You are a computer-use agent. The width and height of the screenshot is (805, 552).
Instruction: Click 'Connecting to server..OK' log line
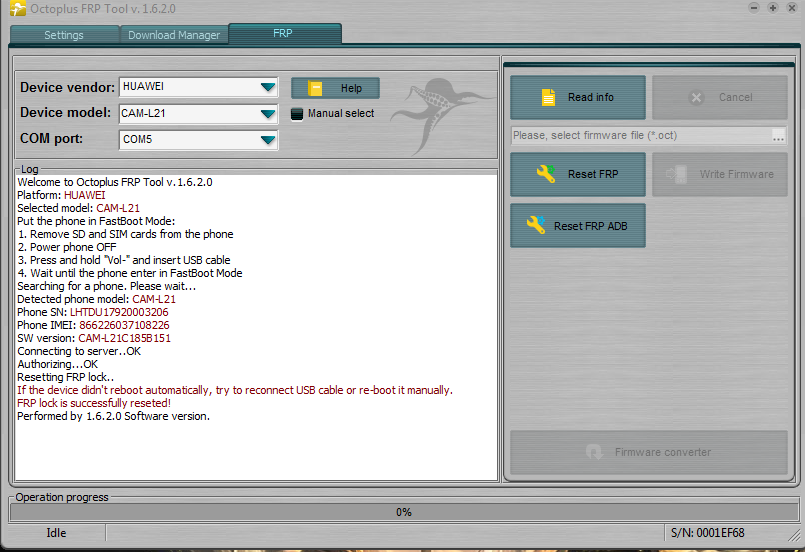pyautogui.click(x=79, y=351)
